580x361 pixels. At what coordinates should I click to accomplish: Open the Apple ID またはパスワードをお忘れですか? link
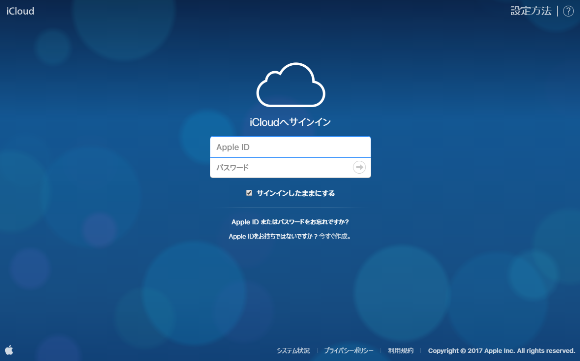click(290, 222)
